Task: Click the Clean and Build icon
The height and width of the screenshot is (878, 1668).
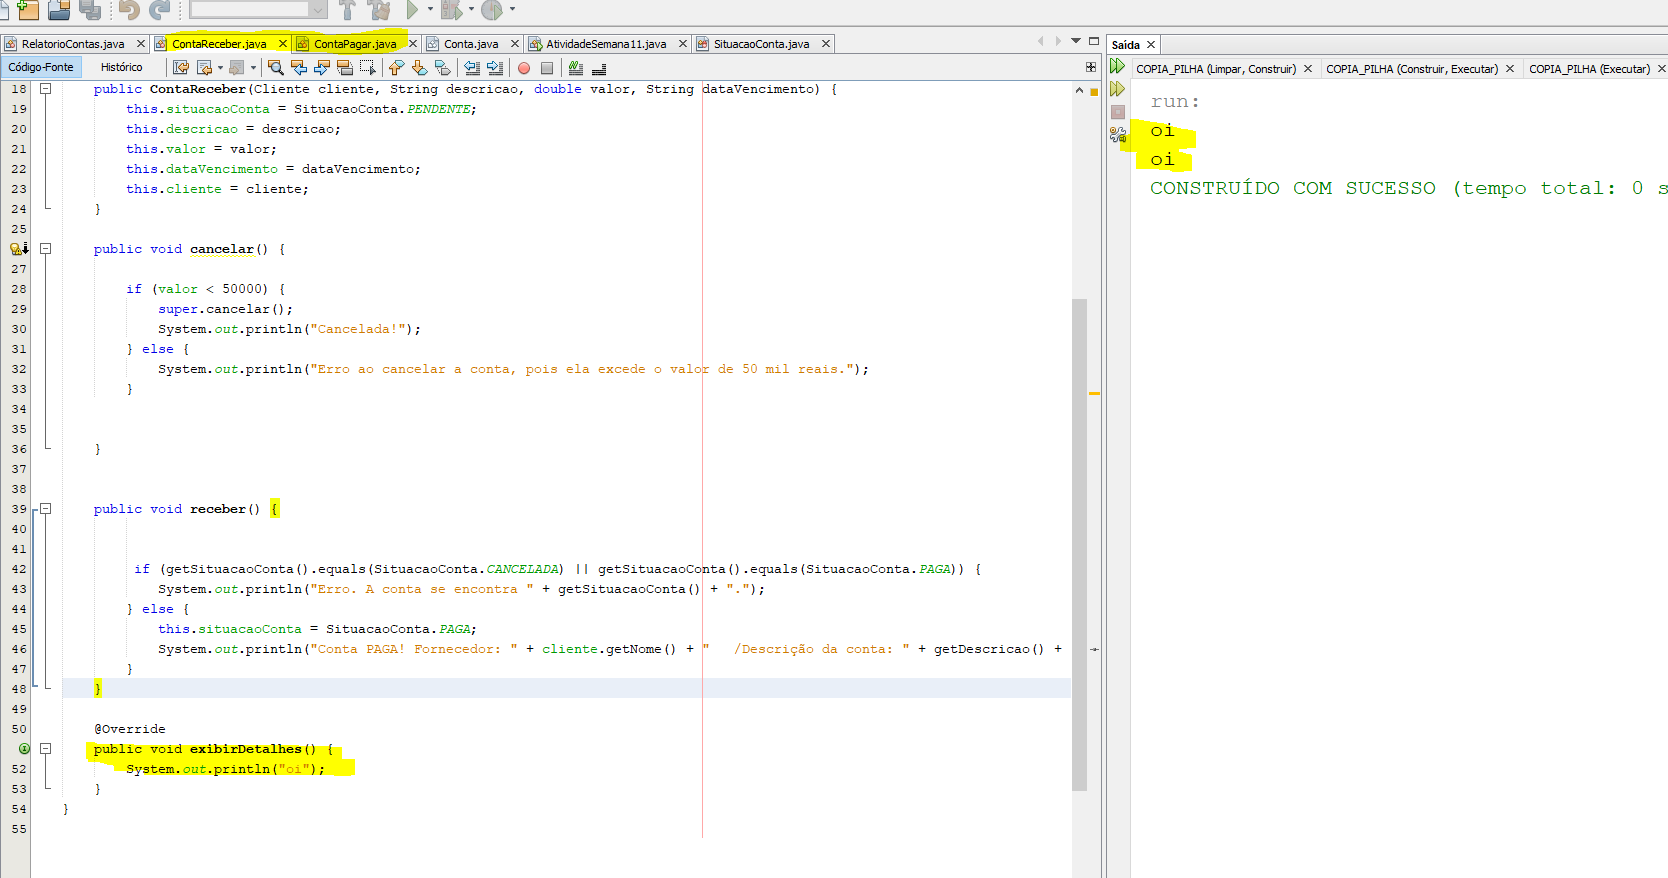Action: (x=379, y=9)
